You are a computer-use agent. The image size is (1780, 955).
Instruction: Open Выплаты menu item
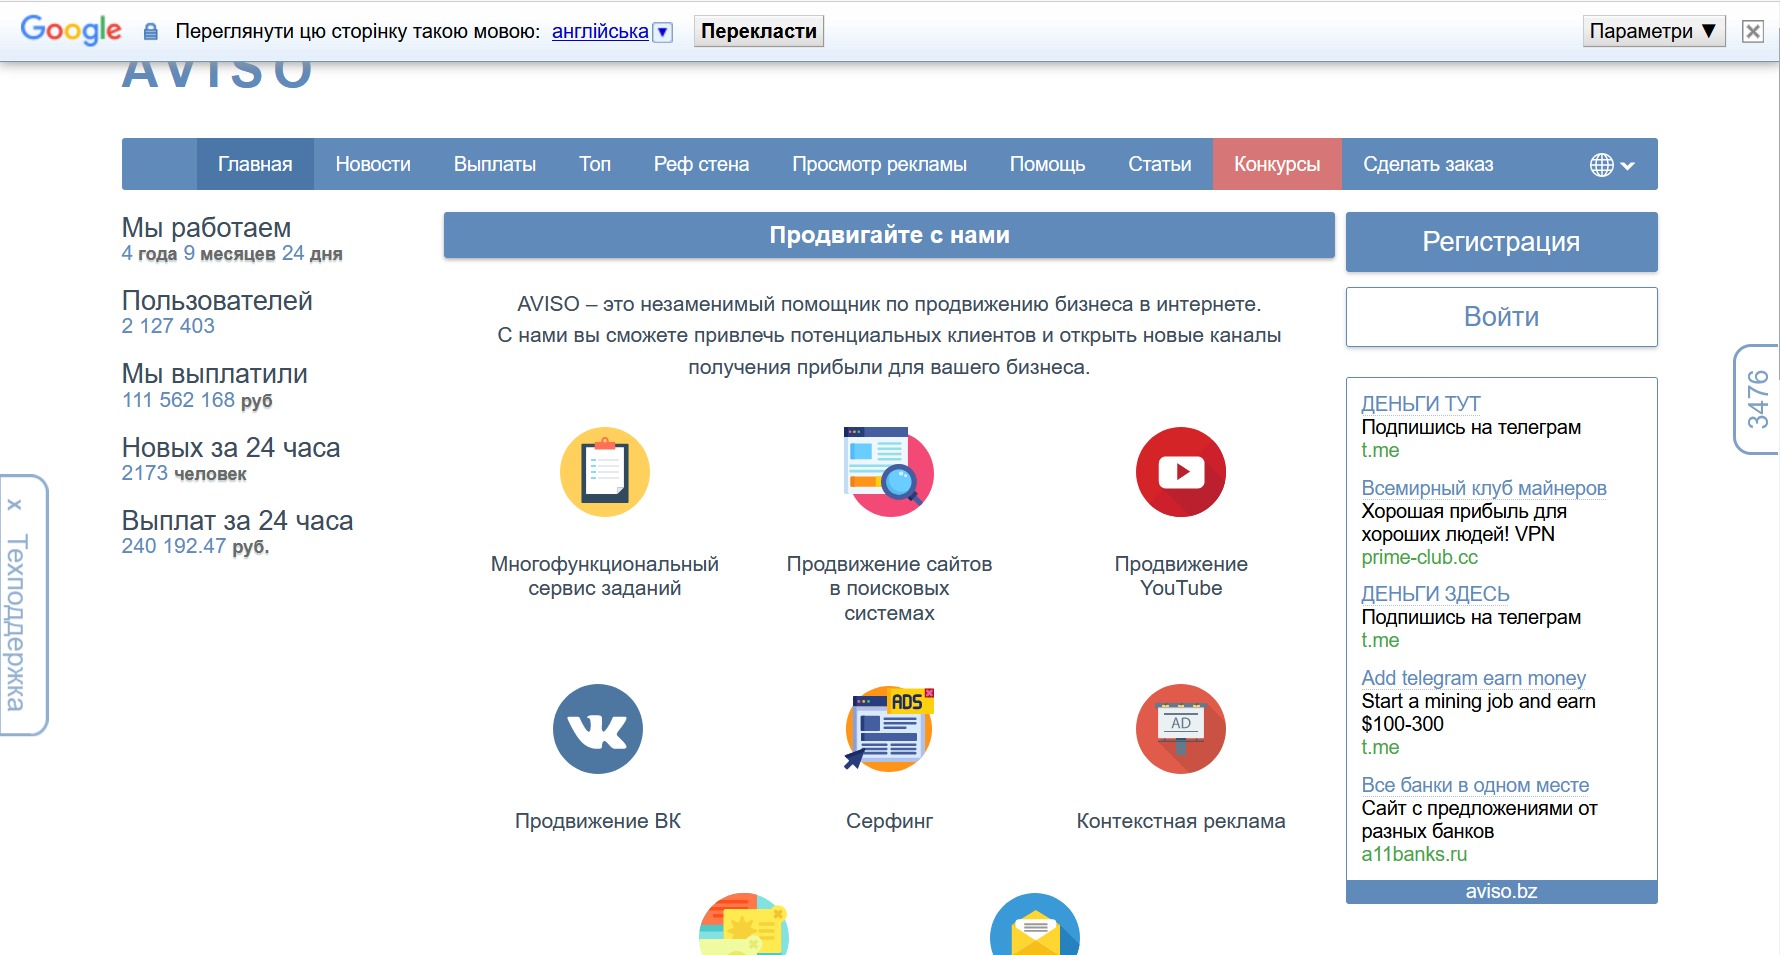point(495,164)
